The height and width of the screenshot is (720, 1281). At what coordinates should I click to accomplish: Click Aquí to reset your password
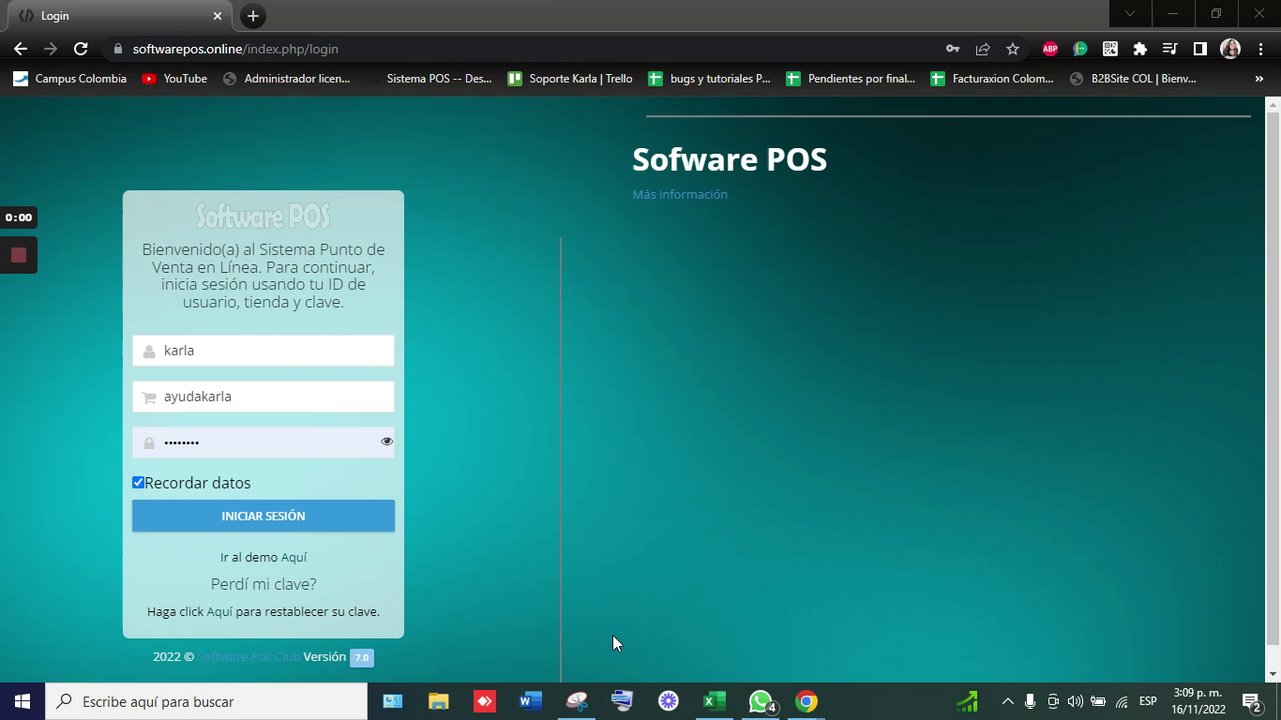point(219,612)
